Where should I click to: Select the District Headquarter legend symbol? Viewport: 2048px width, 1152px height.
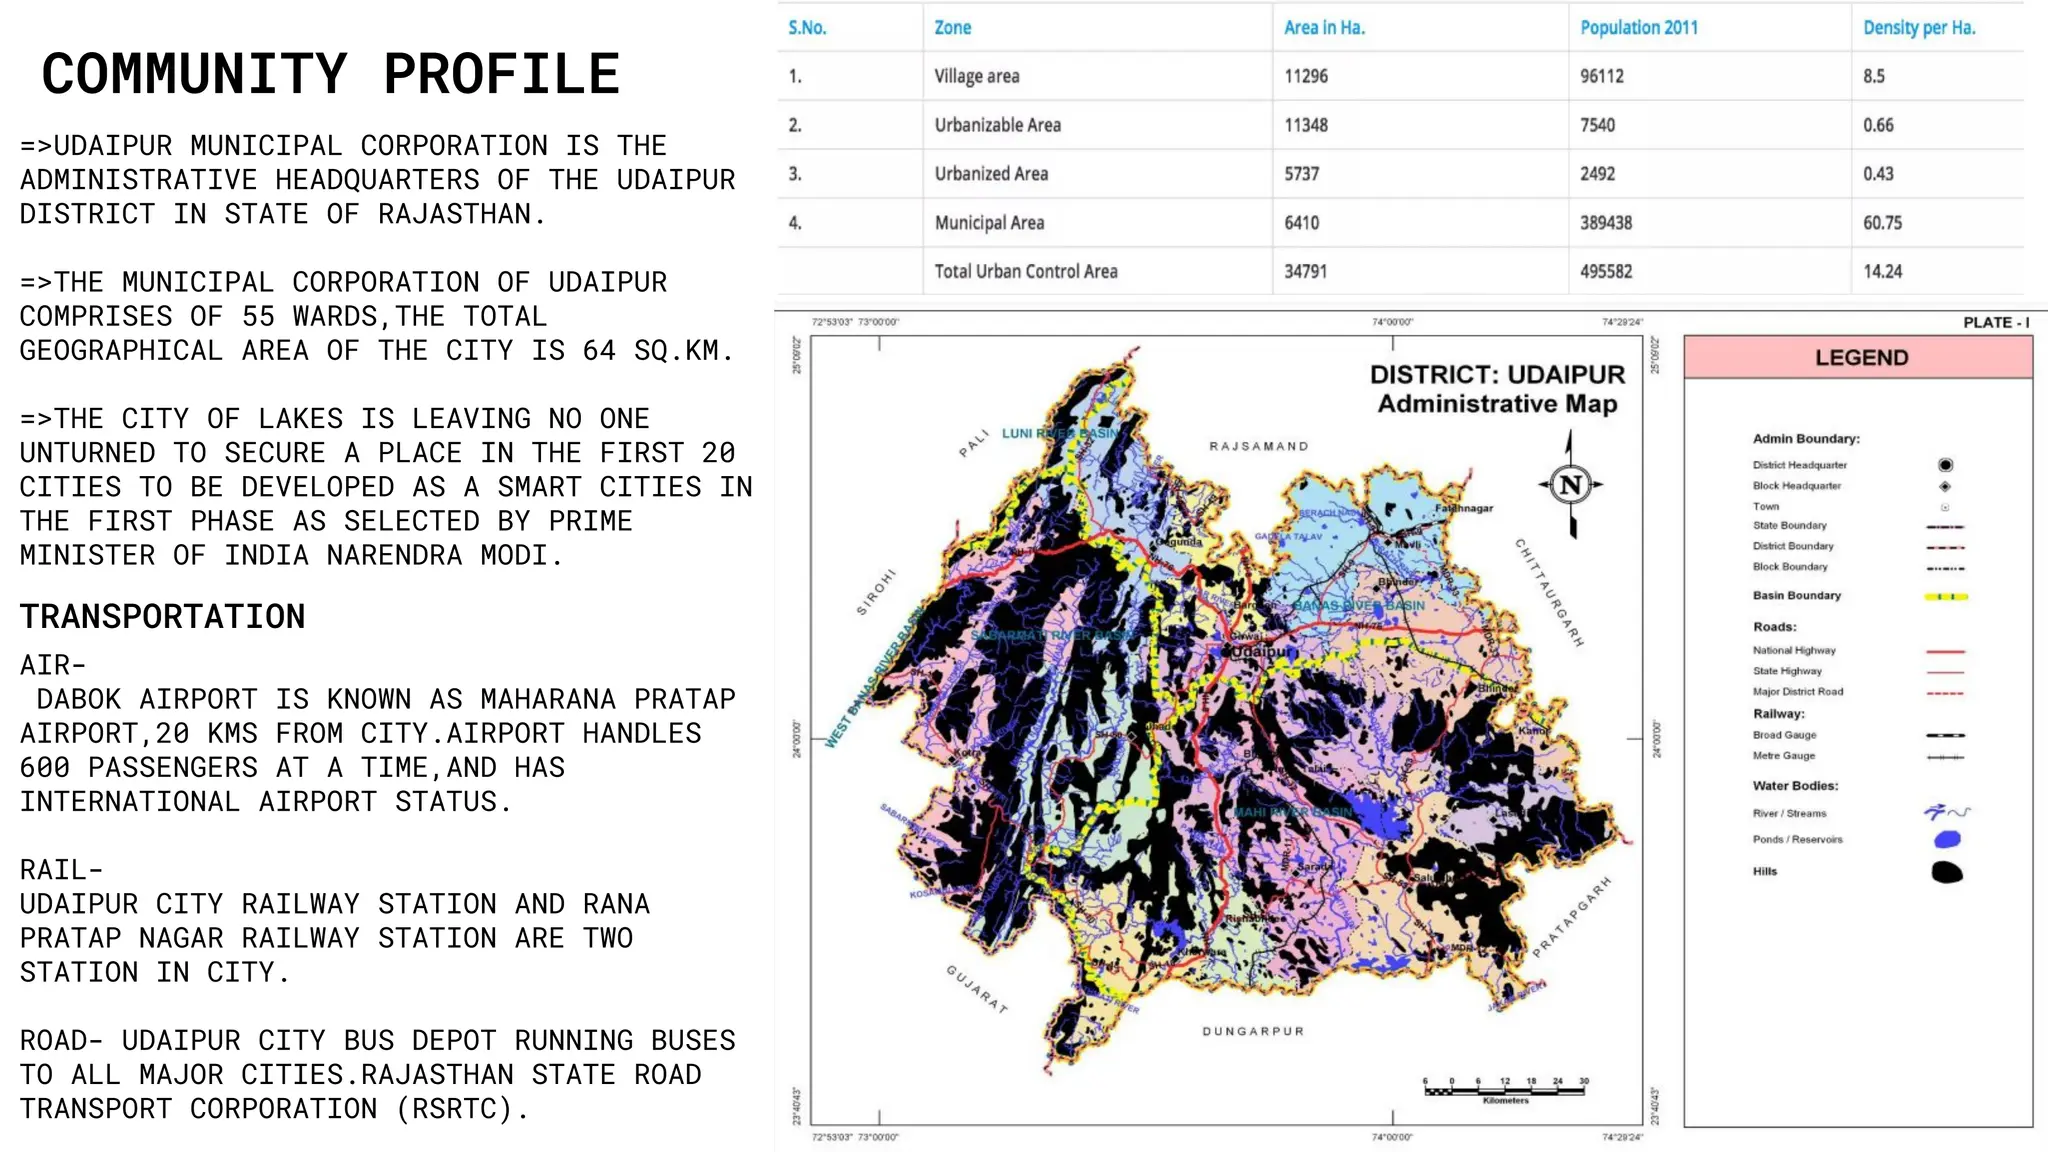click(x=1945, y=465)
